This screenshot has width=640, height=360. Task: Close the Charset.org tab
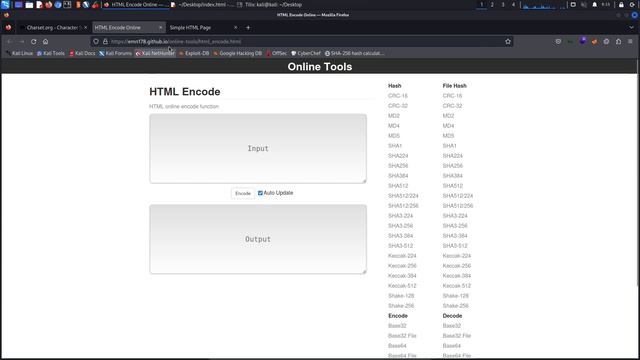85,28
